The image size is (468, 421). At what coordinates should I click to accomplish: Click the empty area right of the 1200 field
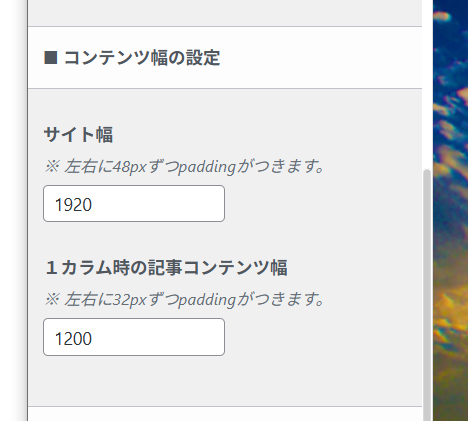coord(323,337)
